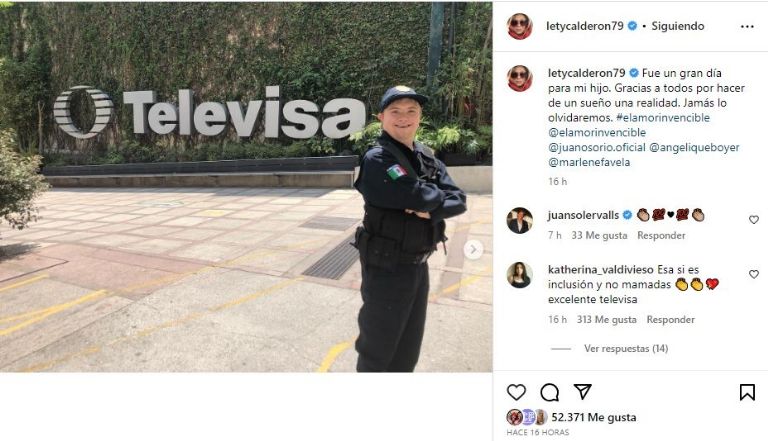This screenshot has width=768, height=441.
Task: Open the @angeliqueboyer profile mention
Action: click(x=694, y=147)
